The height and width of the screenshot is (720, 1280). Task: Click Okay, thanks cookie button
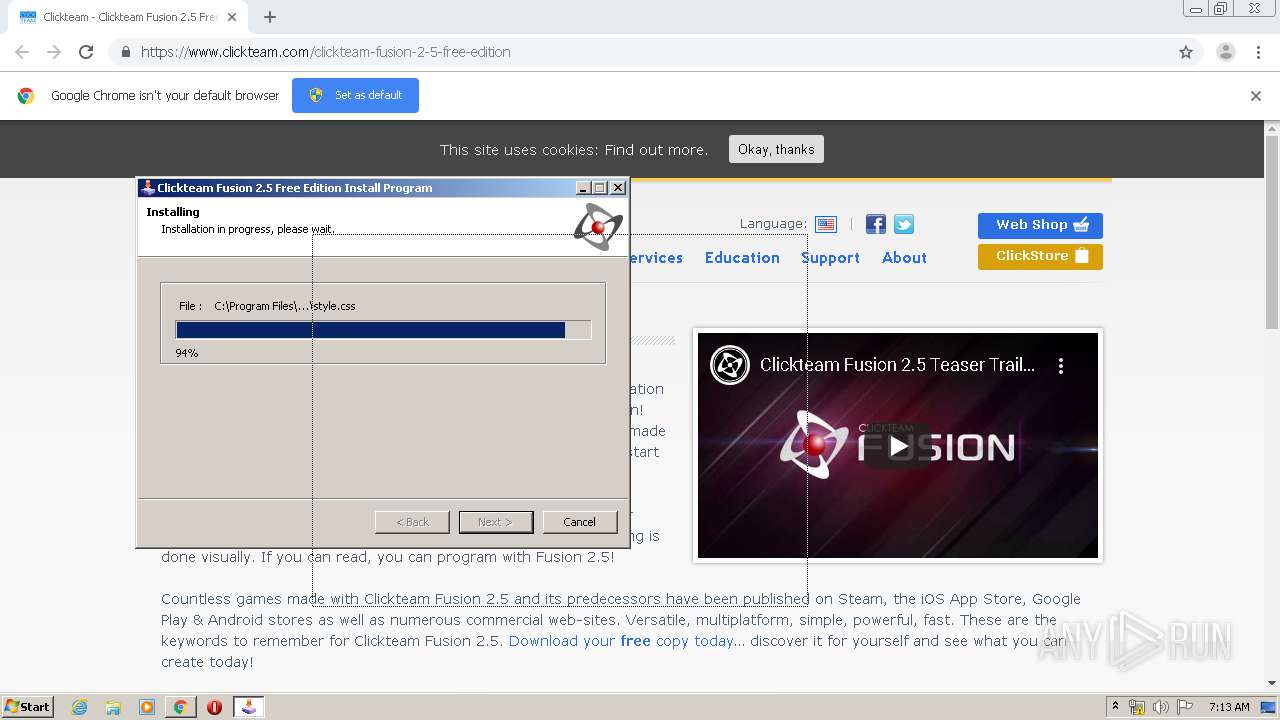coord(776,149)
